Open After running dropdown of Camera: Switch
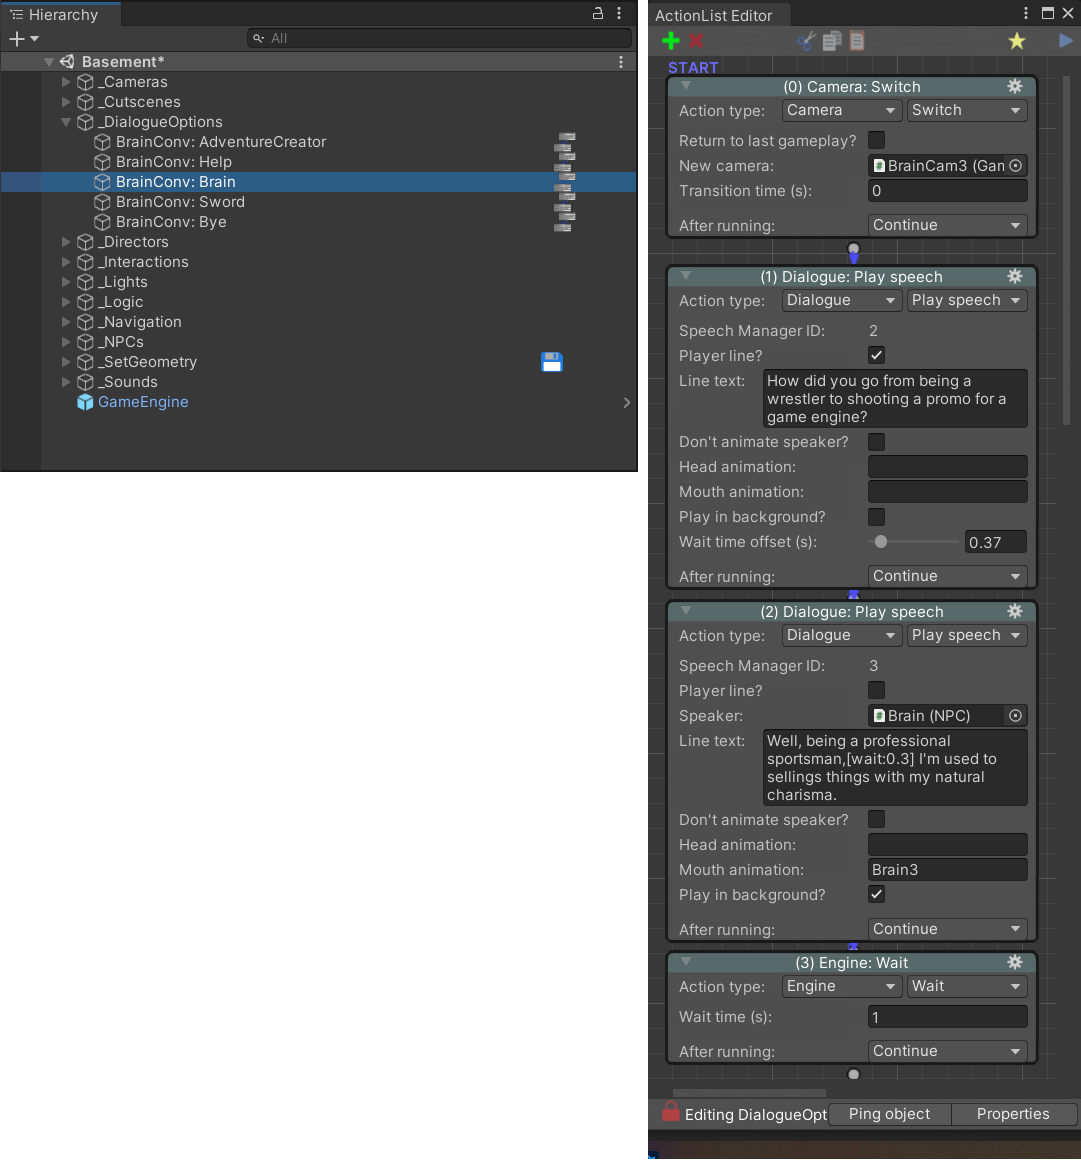The image size is (1081, 1170). tap(947, 225)
